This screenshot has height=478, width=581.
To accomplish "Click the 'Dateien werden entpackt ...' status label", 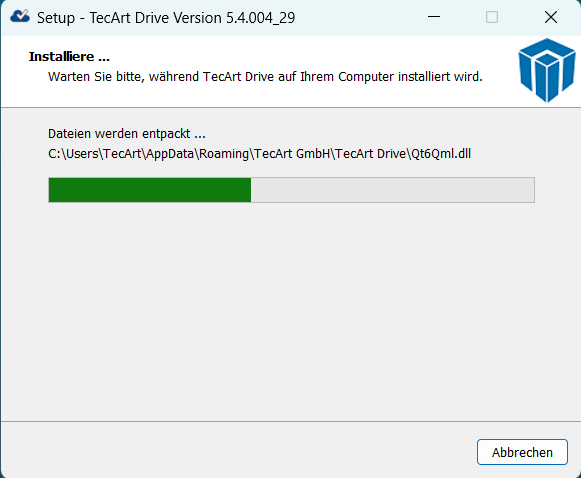I will pos(127,133).
